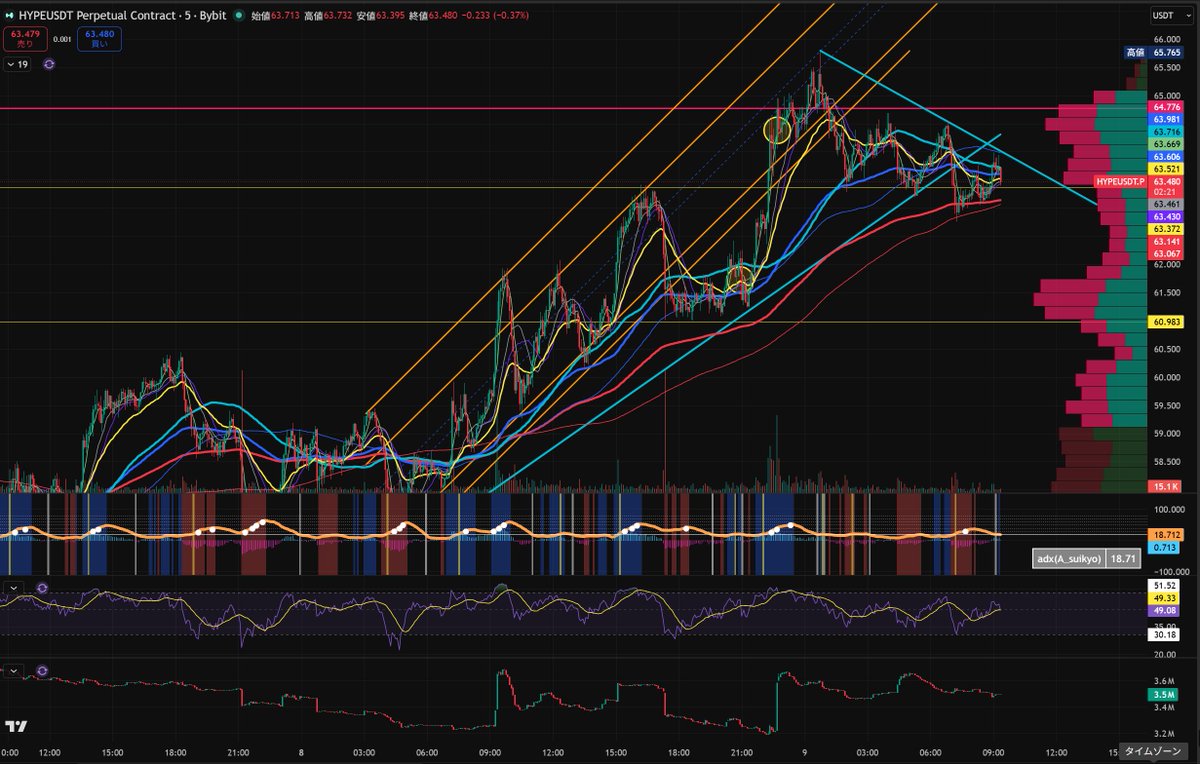Click the 63.669 green price label
Screen dimensions: 1200x764
click(1167, 144)
